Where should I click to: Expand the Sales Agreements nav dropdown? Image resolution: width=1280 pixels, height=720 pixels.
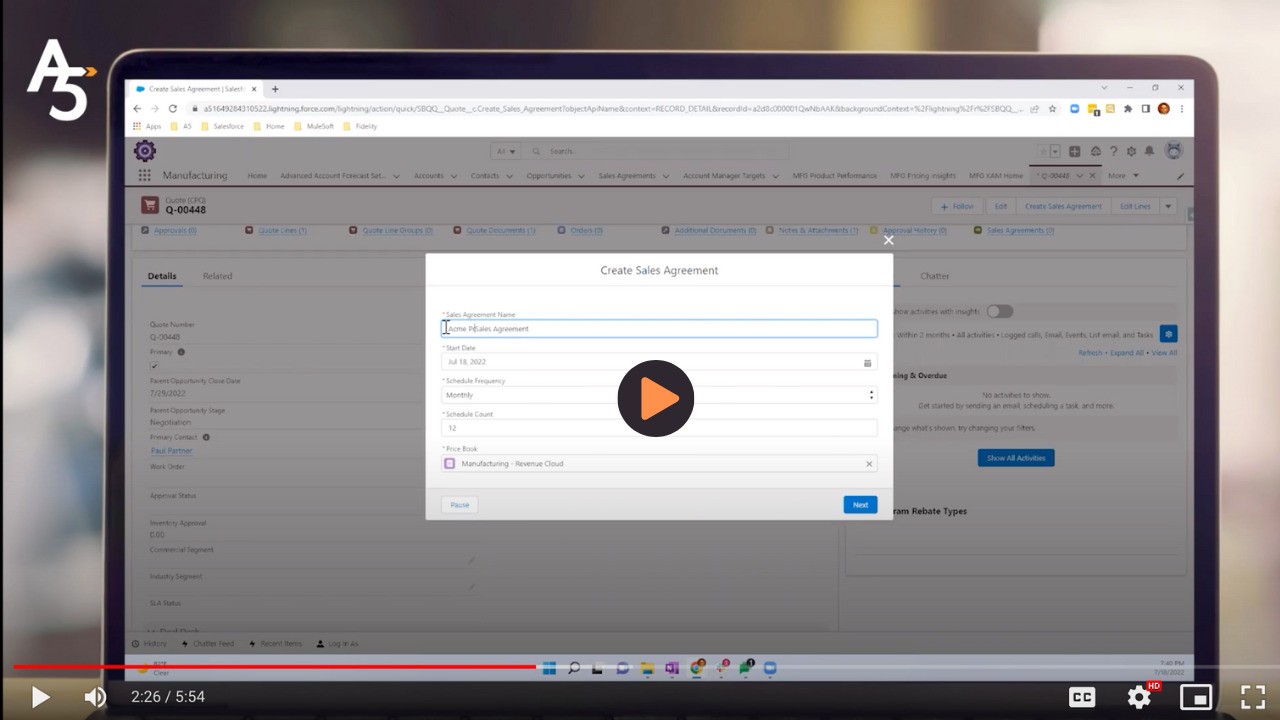(x=664, y=177)
